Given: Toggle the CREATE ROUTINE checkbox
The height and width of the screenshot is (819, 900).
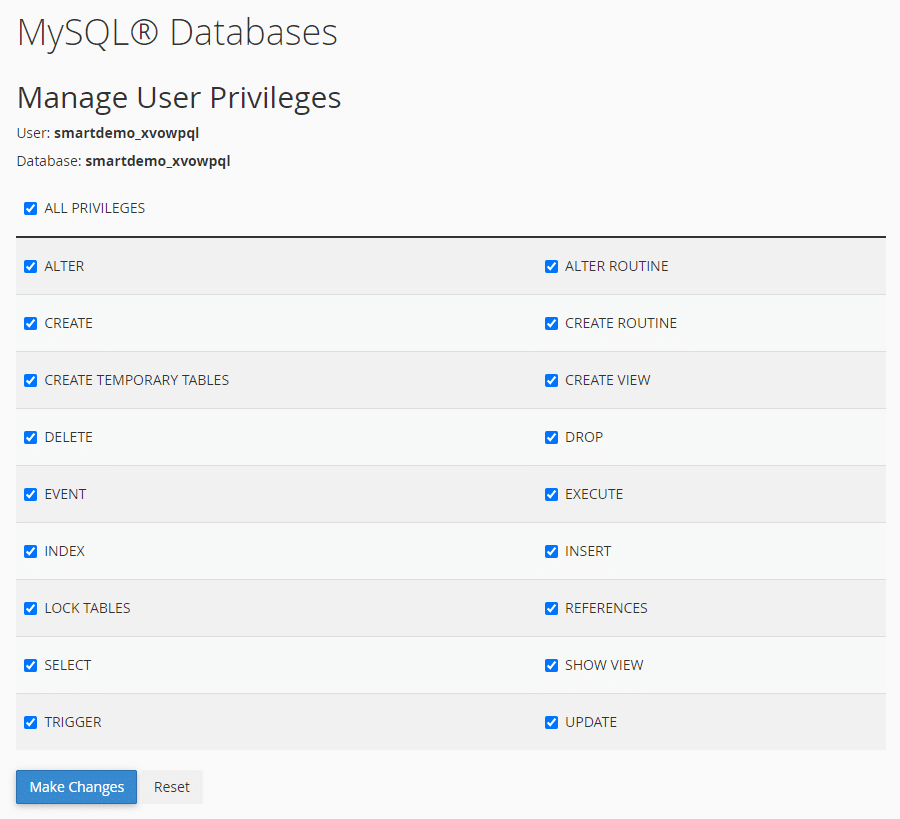Looking at the screenshot, I should [551, 323].
